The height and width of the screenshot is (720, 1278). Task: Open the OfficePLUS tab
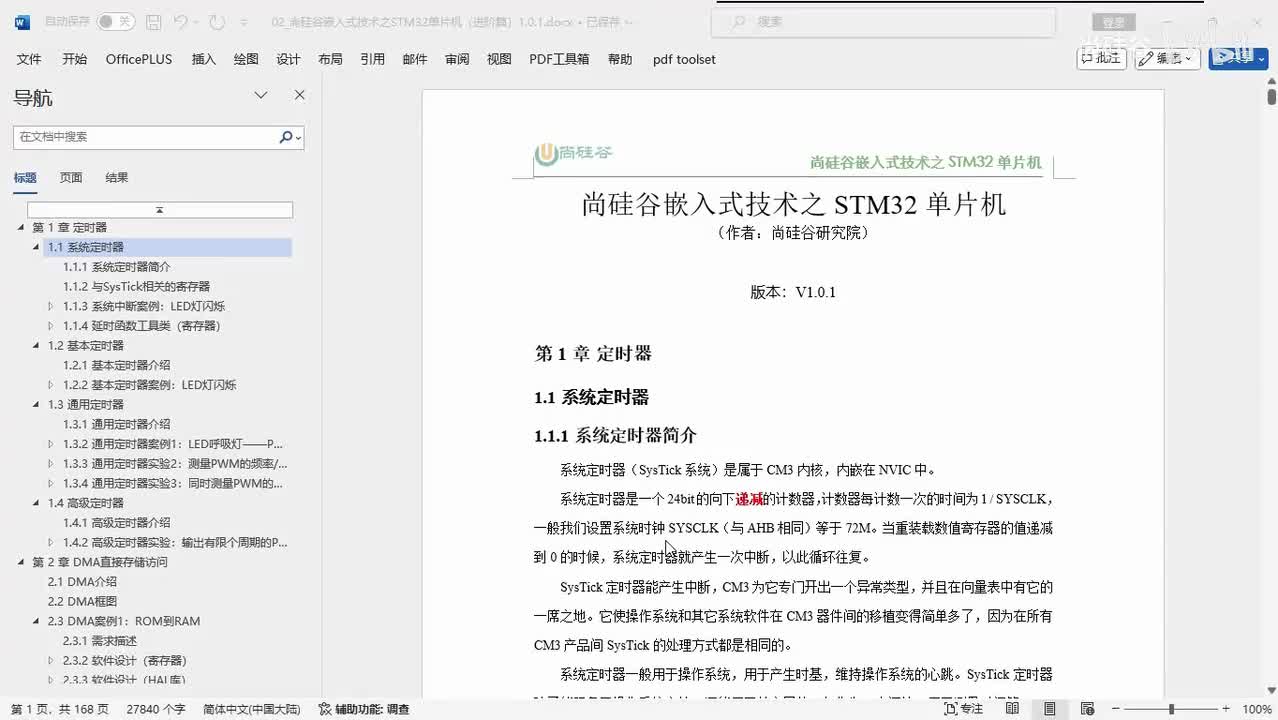click(x=139, y=59)
